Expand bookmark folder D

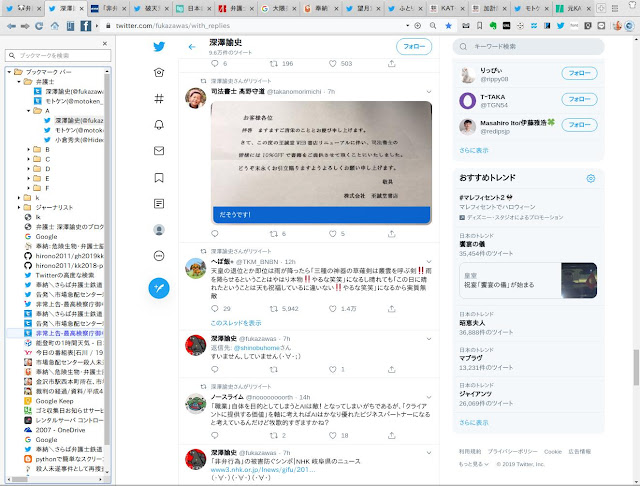(29, 169)
